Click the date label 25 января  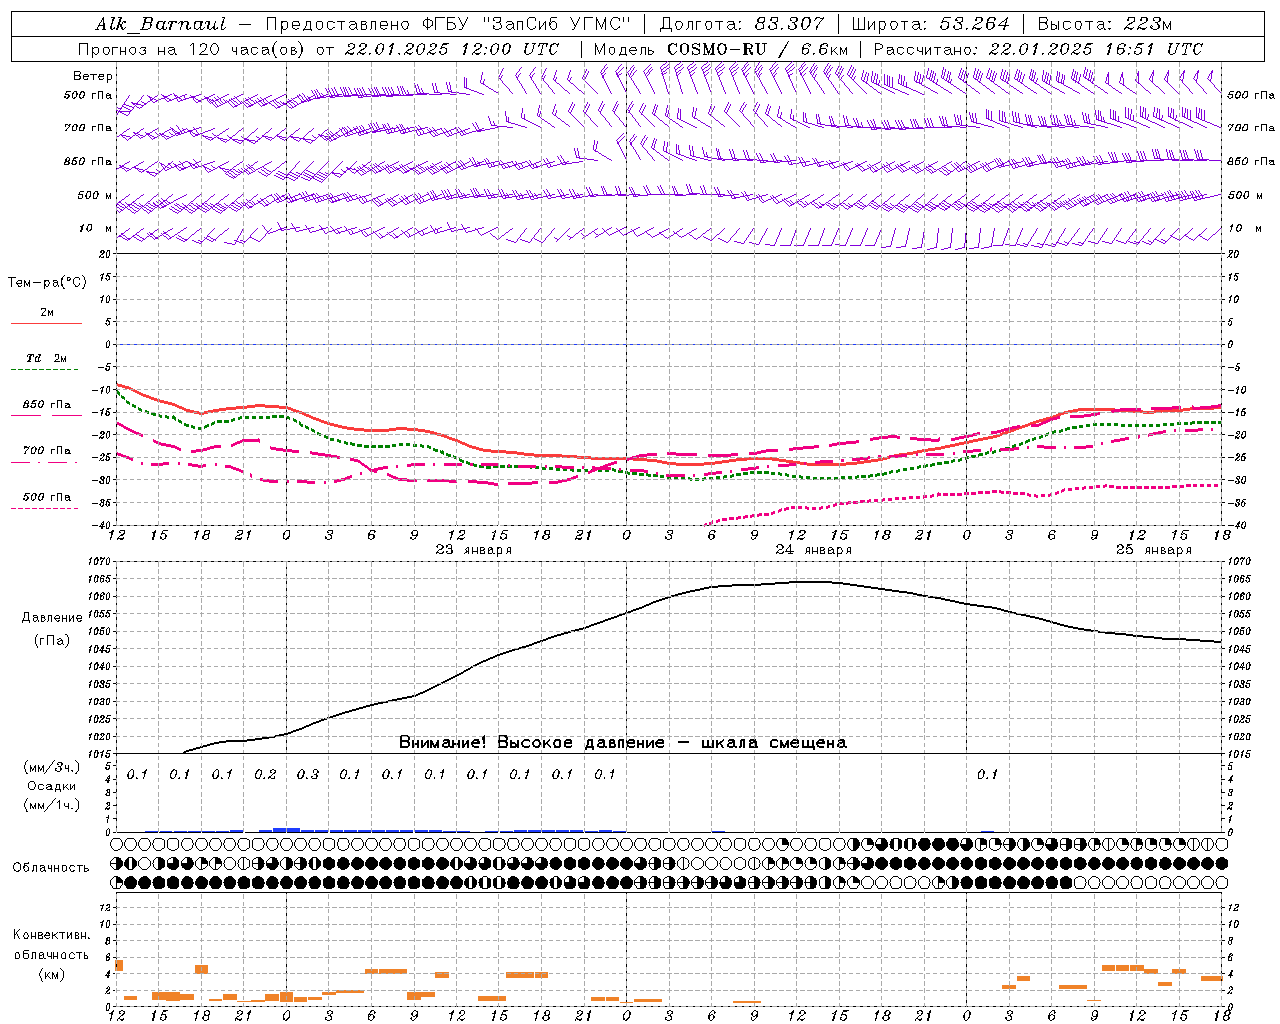(x=1153, y=550)
